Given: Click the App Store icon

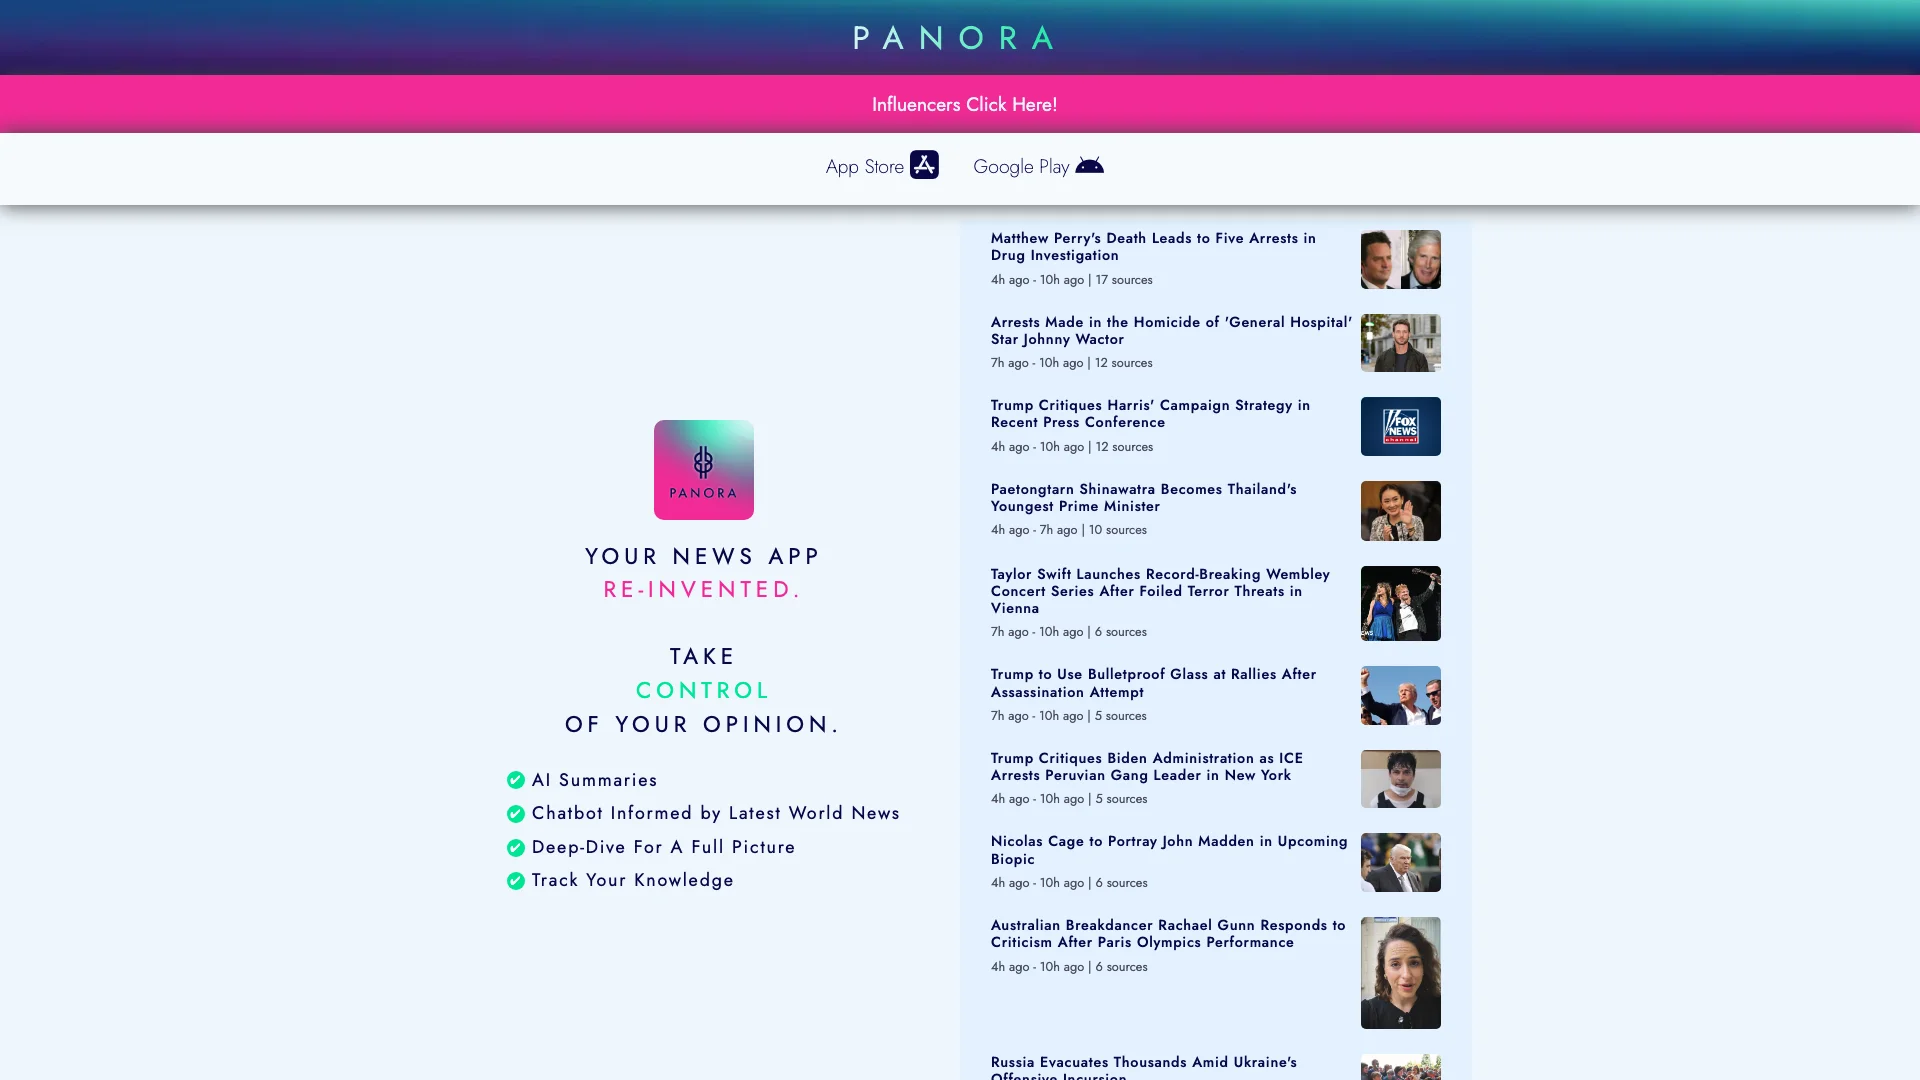Looking at the screenshot, I should pyautogui.click(x=924, y=165).
